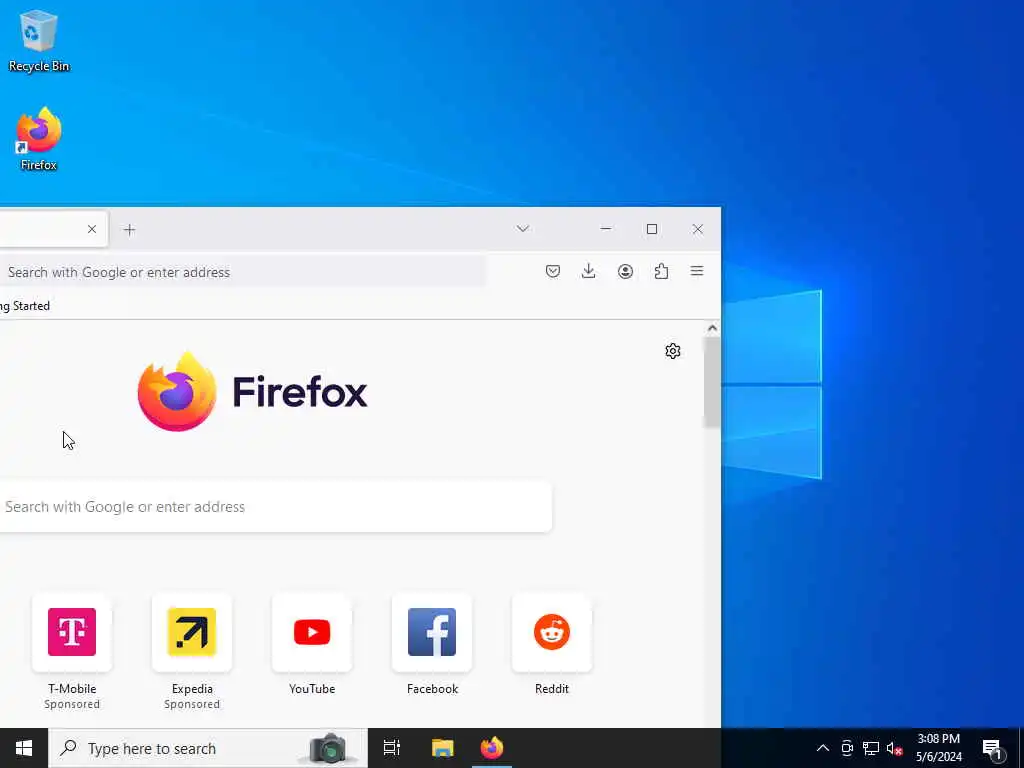The image size is (1024, 768).
Task: Open the new tab personalize gear
Action: (x=673, y=351)
